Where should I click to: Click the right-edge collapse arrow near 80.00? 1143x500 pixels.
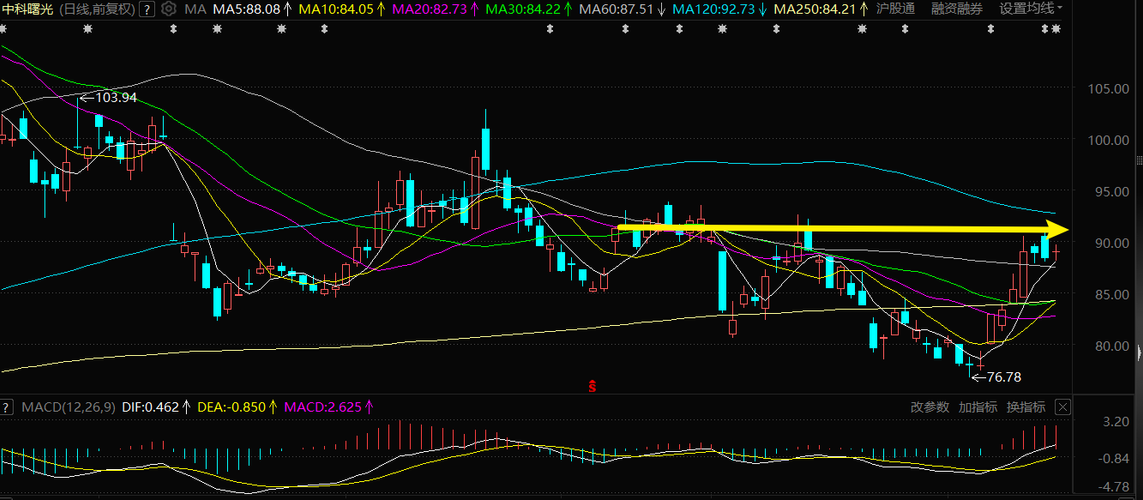pyautogui.click(x=1139, y=353)
